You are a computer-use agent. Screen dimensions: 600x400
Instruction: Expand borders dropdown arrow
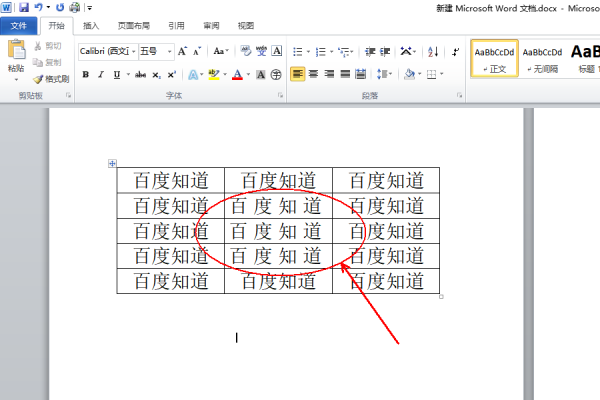[x=442, y=74]
